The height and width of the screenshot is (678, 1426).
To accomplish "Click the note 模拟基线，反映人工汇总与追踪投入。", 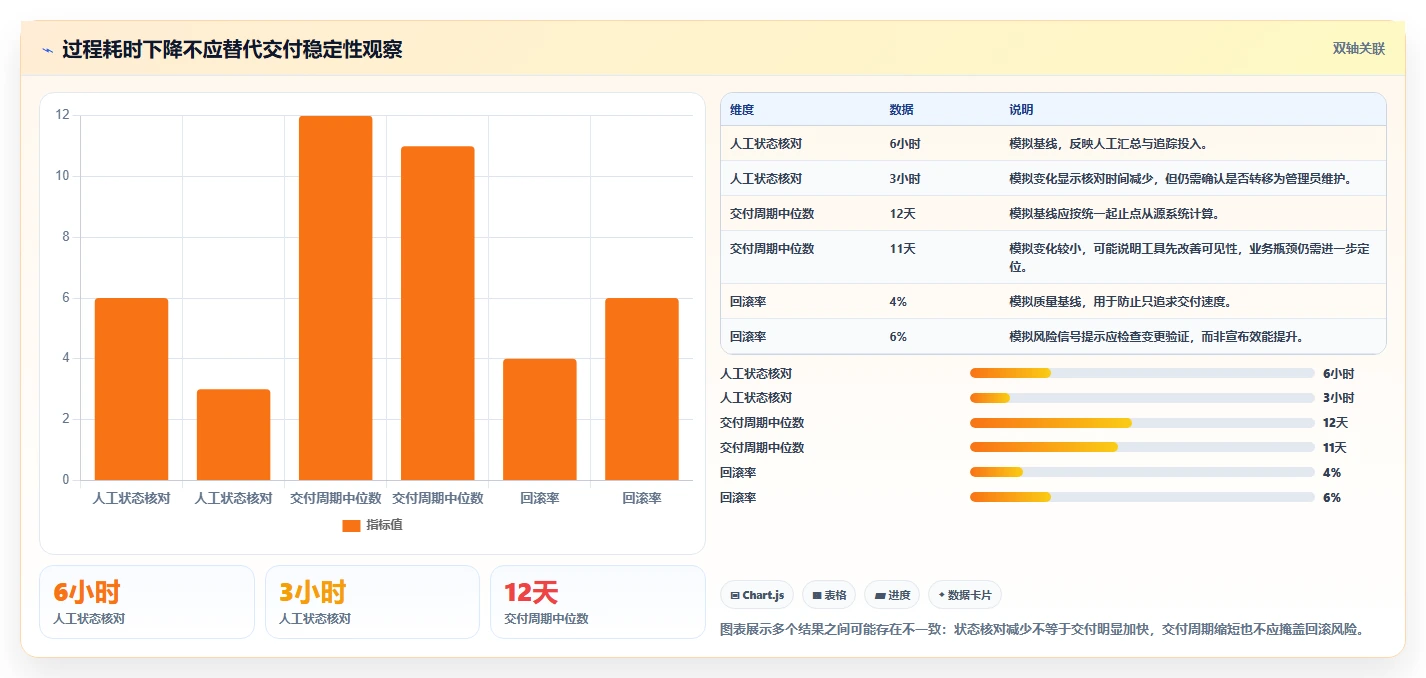I will [x=1111, y=144].
